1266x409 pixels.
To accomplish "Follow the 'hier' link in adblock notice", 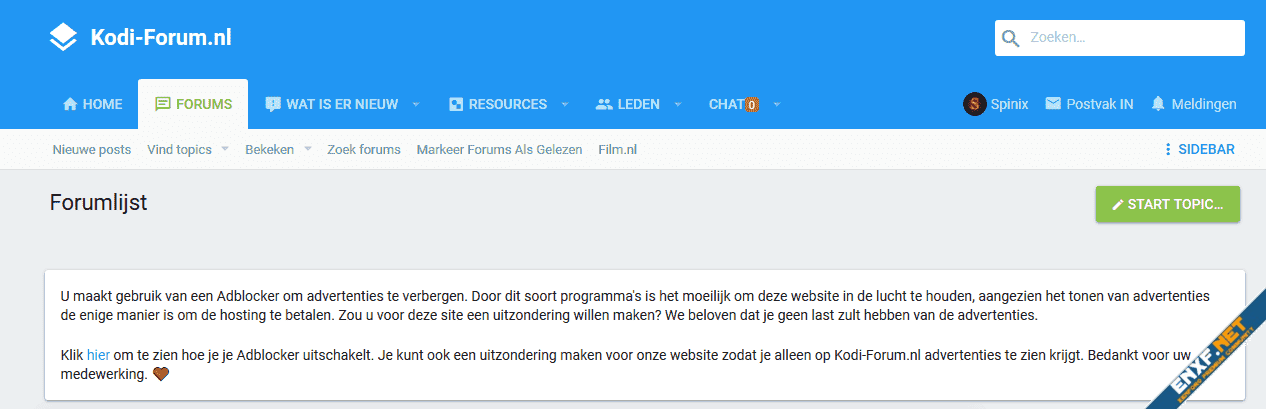I will [98, 354].
